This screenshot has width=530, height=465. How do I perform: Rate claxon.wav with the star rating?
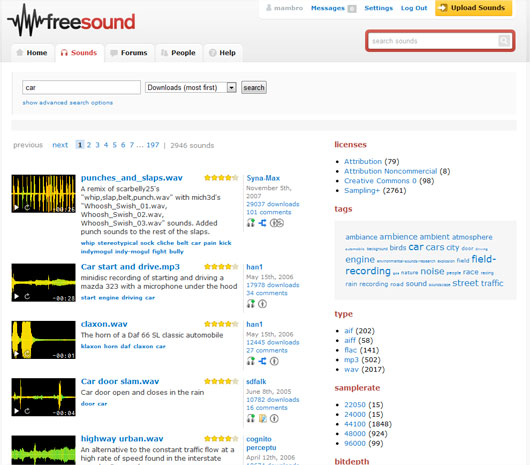click(x=221, y=324)
